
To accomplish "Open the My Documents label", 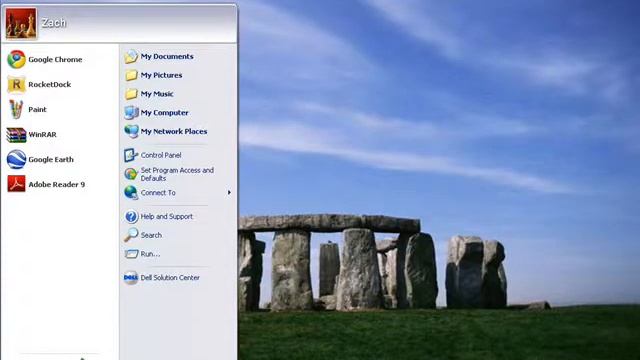I will (167, 56).
